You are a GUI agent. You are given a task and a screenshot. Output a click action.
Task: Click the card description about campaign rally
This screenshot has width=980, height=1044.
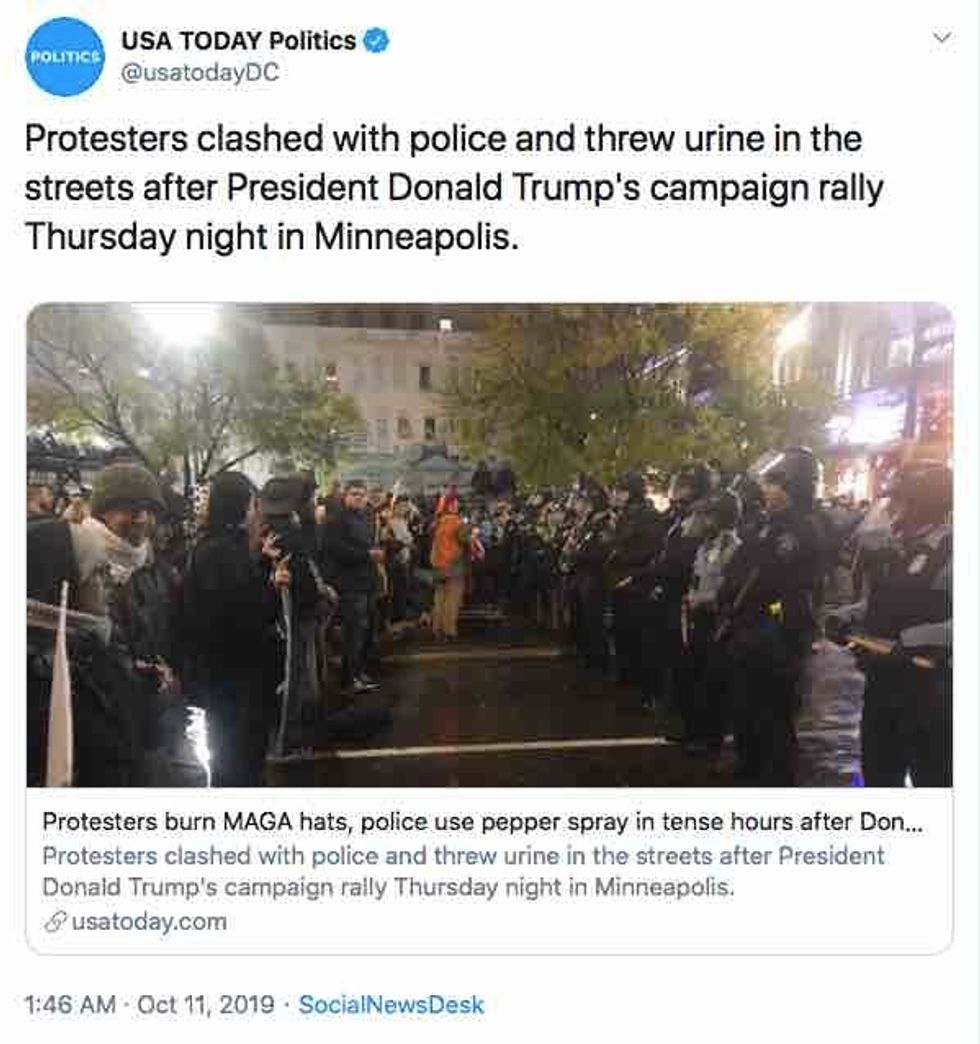pyautogui.click(x=463, y=871)
